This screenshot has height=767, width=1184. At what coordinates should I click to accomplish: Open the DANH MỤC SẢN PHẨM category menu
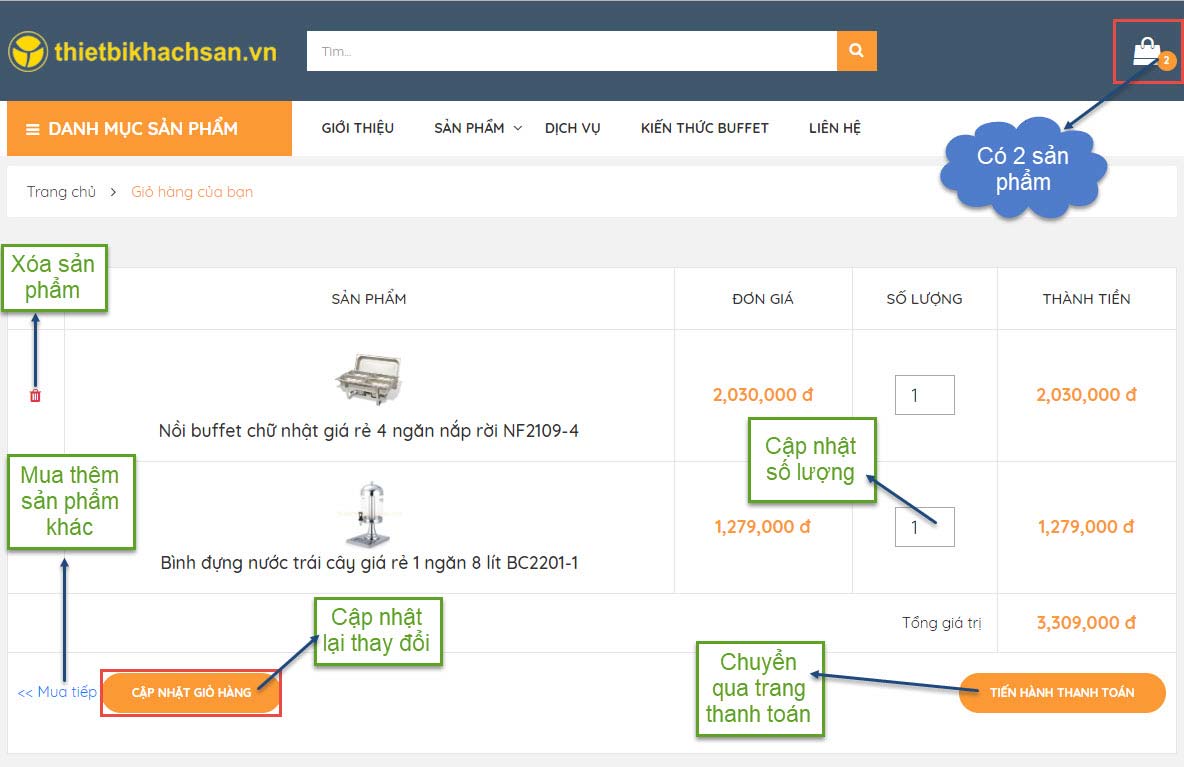pyautogui.click(x=149, y=129)
